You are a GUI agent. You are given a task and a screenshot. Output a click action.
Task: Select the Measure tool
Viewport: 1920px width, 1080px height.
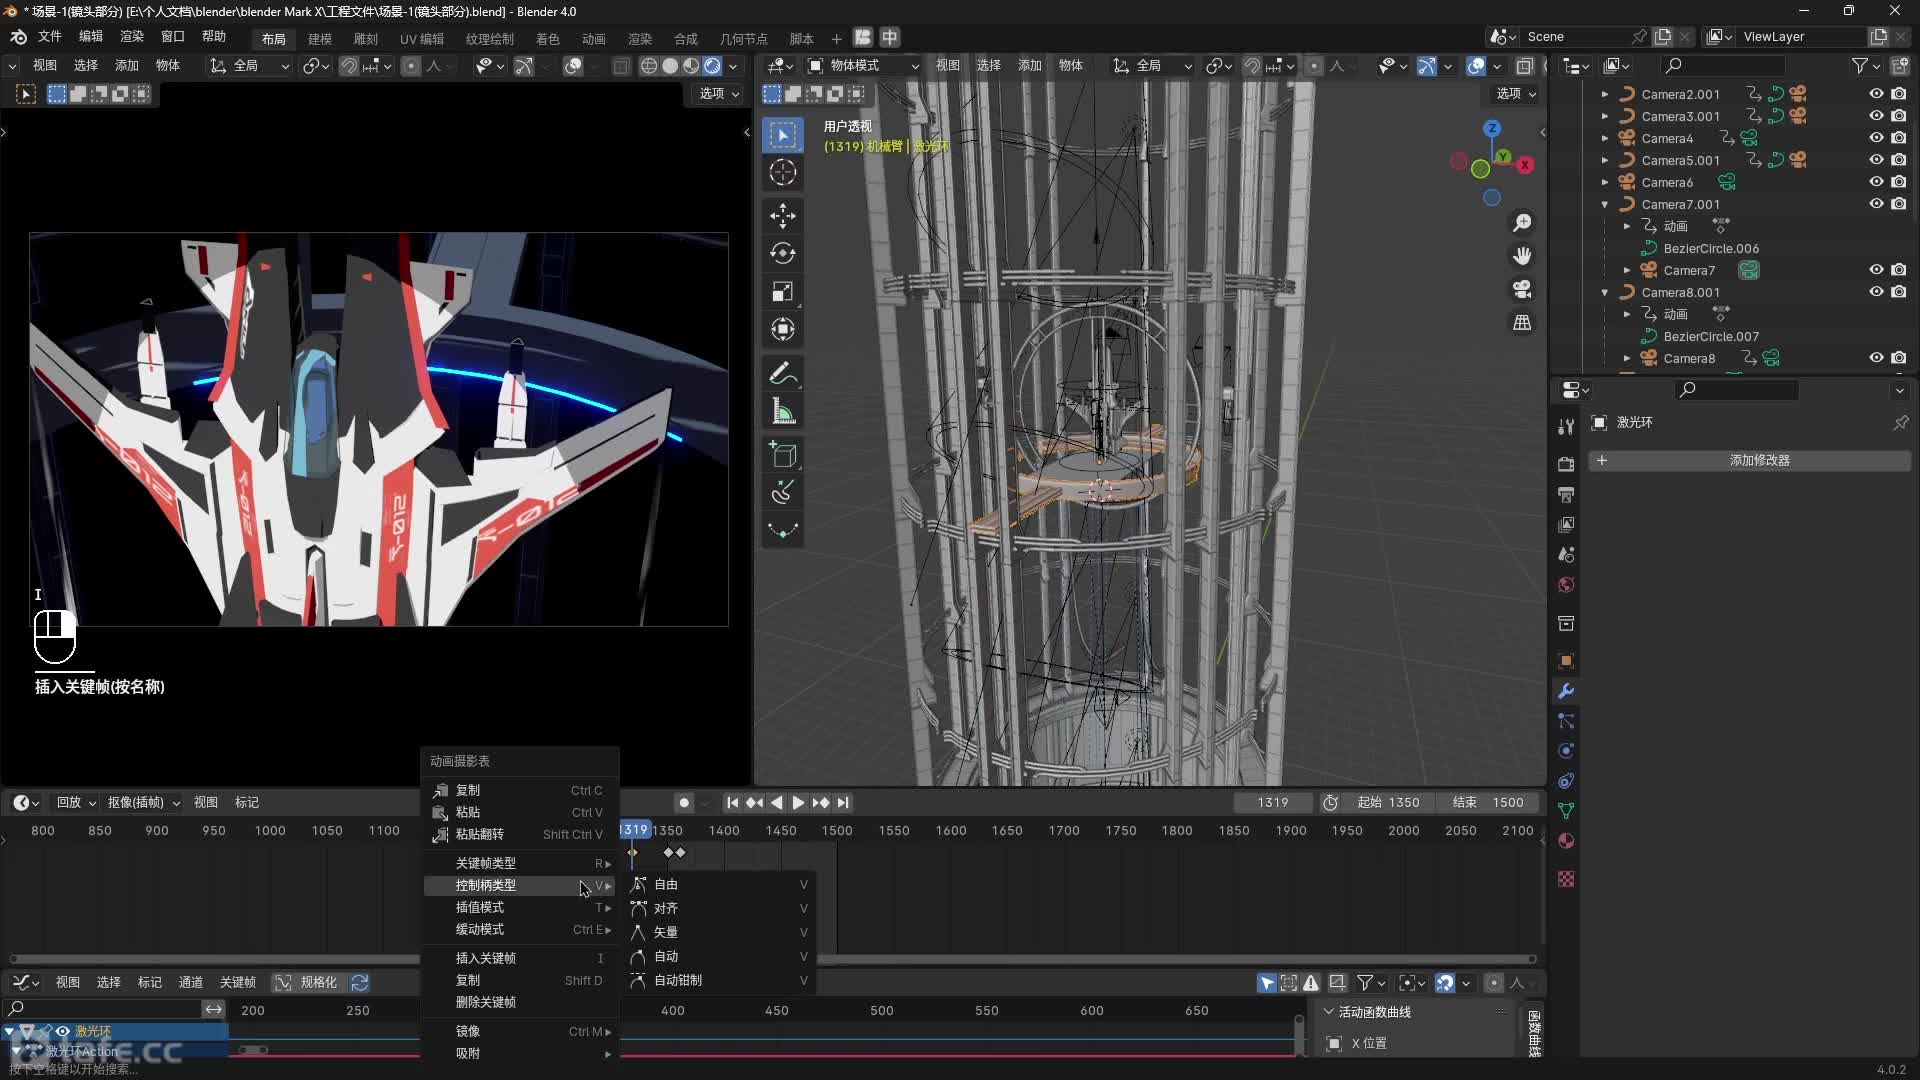click(783, 412)
